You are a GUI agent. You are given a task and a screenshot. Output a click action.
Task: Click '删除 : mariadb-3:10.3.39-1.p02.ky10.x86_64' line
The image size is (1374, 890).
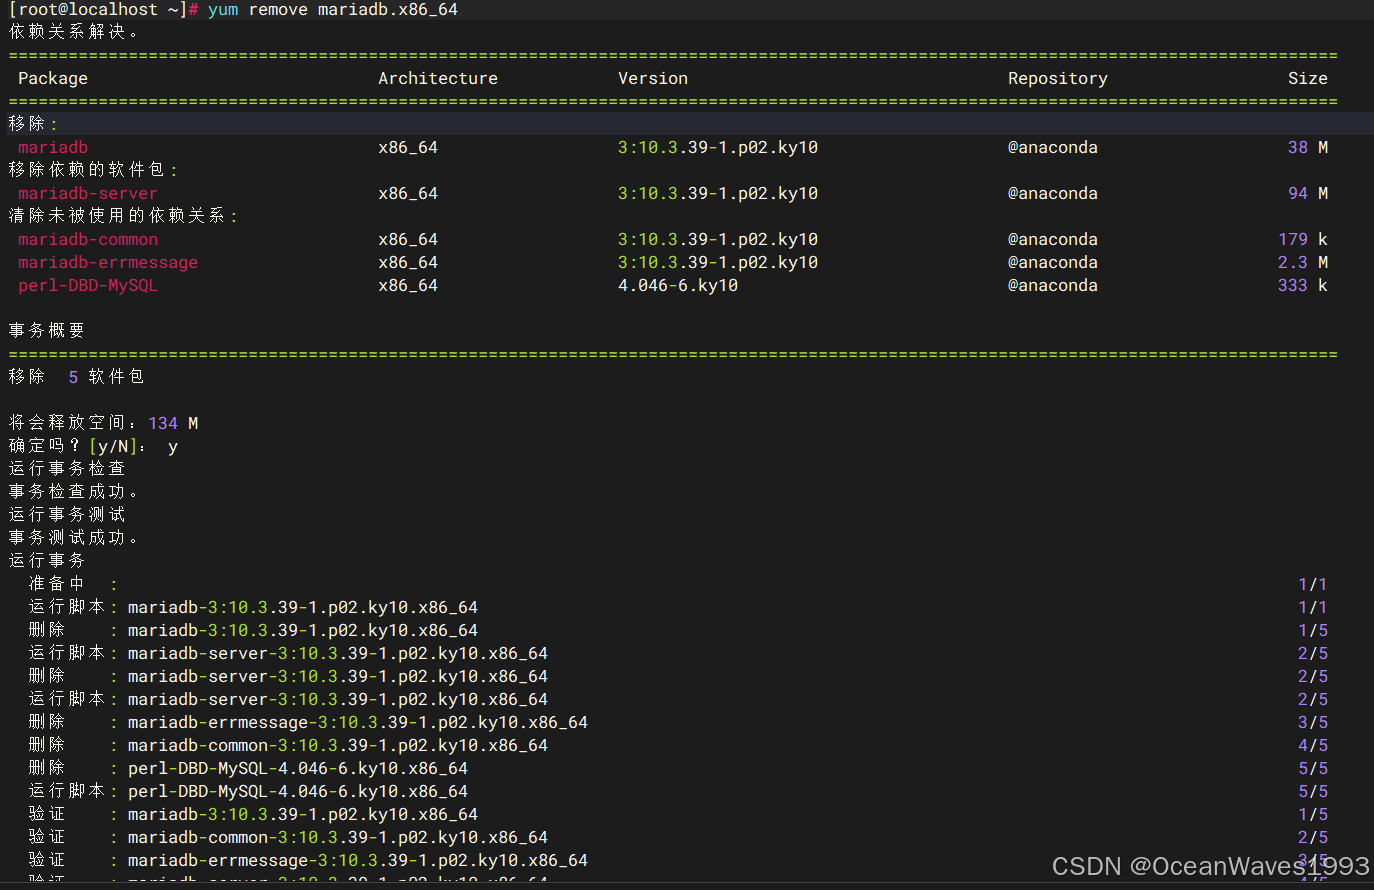253,630
